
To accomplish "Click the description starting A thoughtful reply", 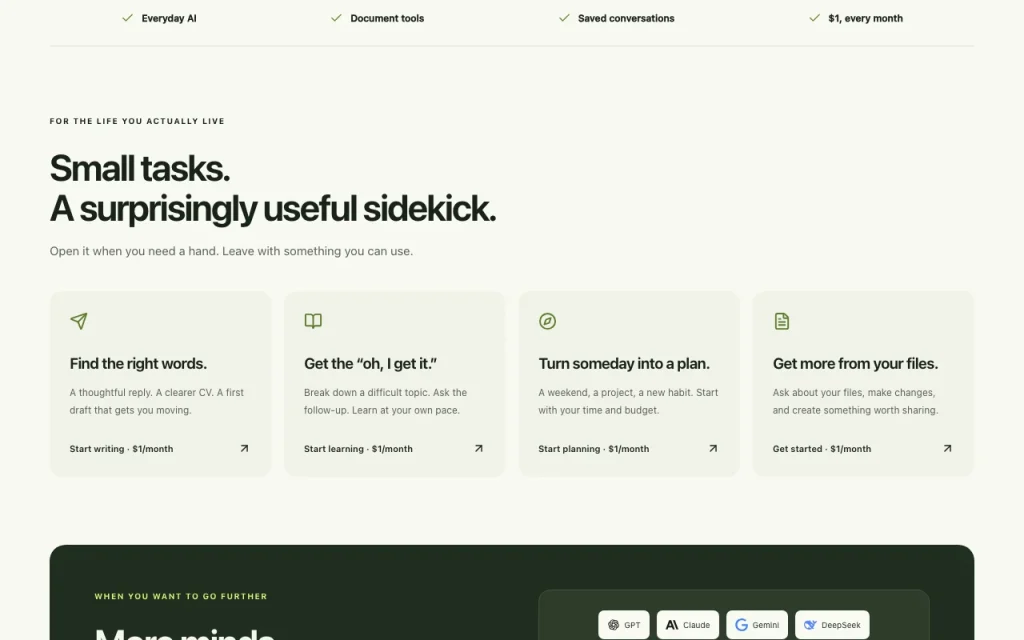I will click(157, 401).
